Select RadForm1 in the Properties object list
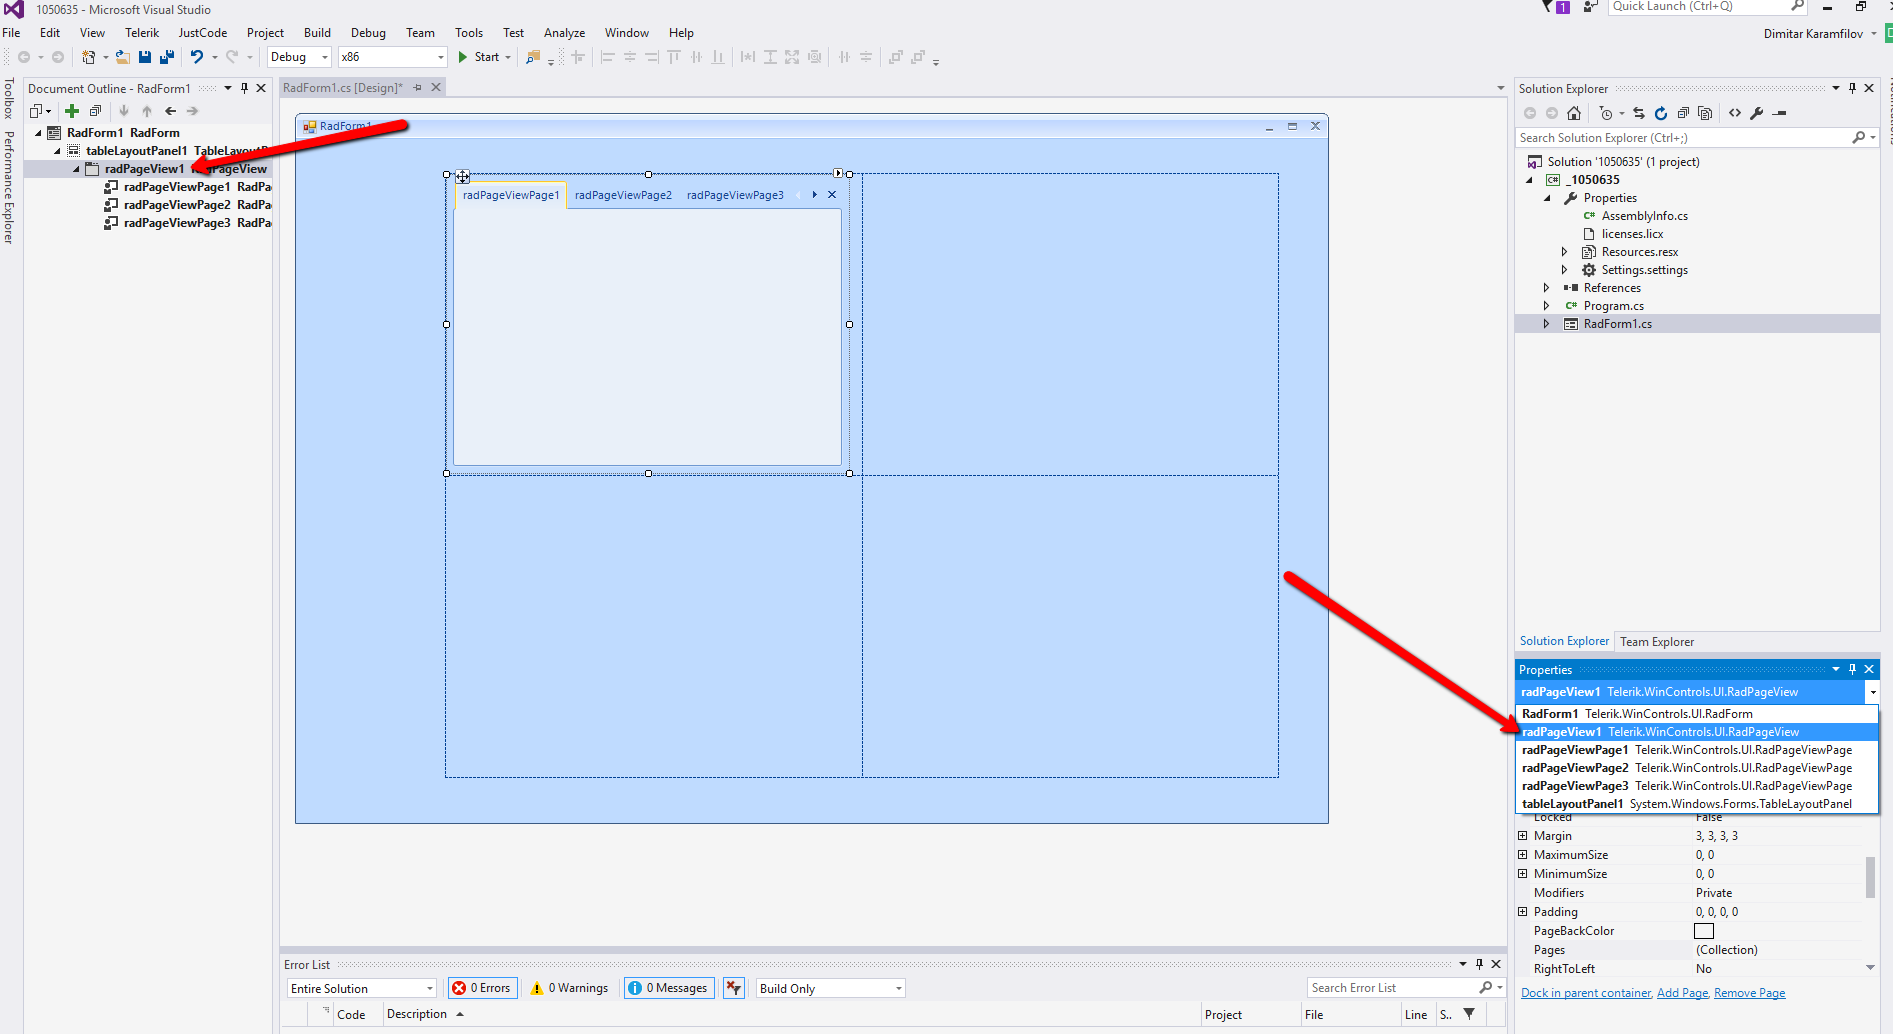Viewport: 1893px width, 1034px height. (x=1697, y=714)
